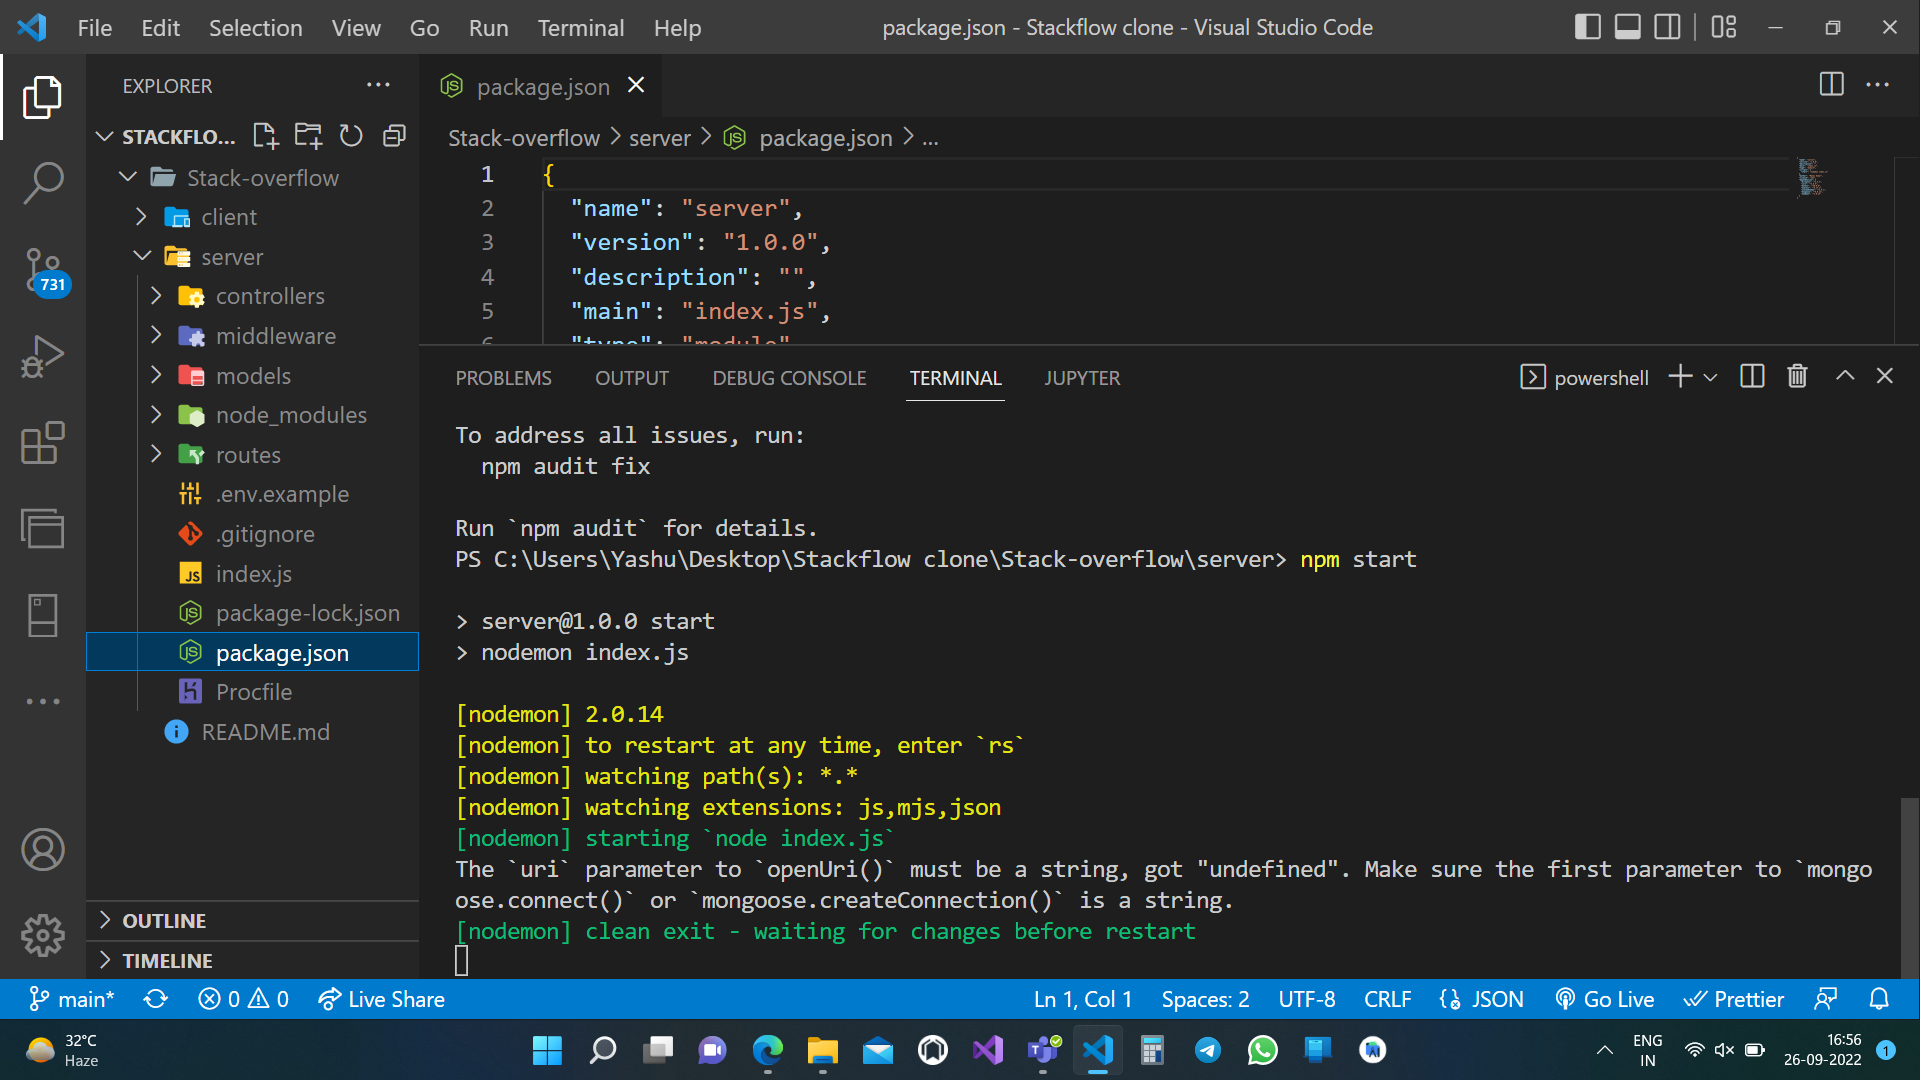This screenshot has height=1080, width=1920.
Task: Open Run and Debug view
Action: coord(42,356)
